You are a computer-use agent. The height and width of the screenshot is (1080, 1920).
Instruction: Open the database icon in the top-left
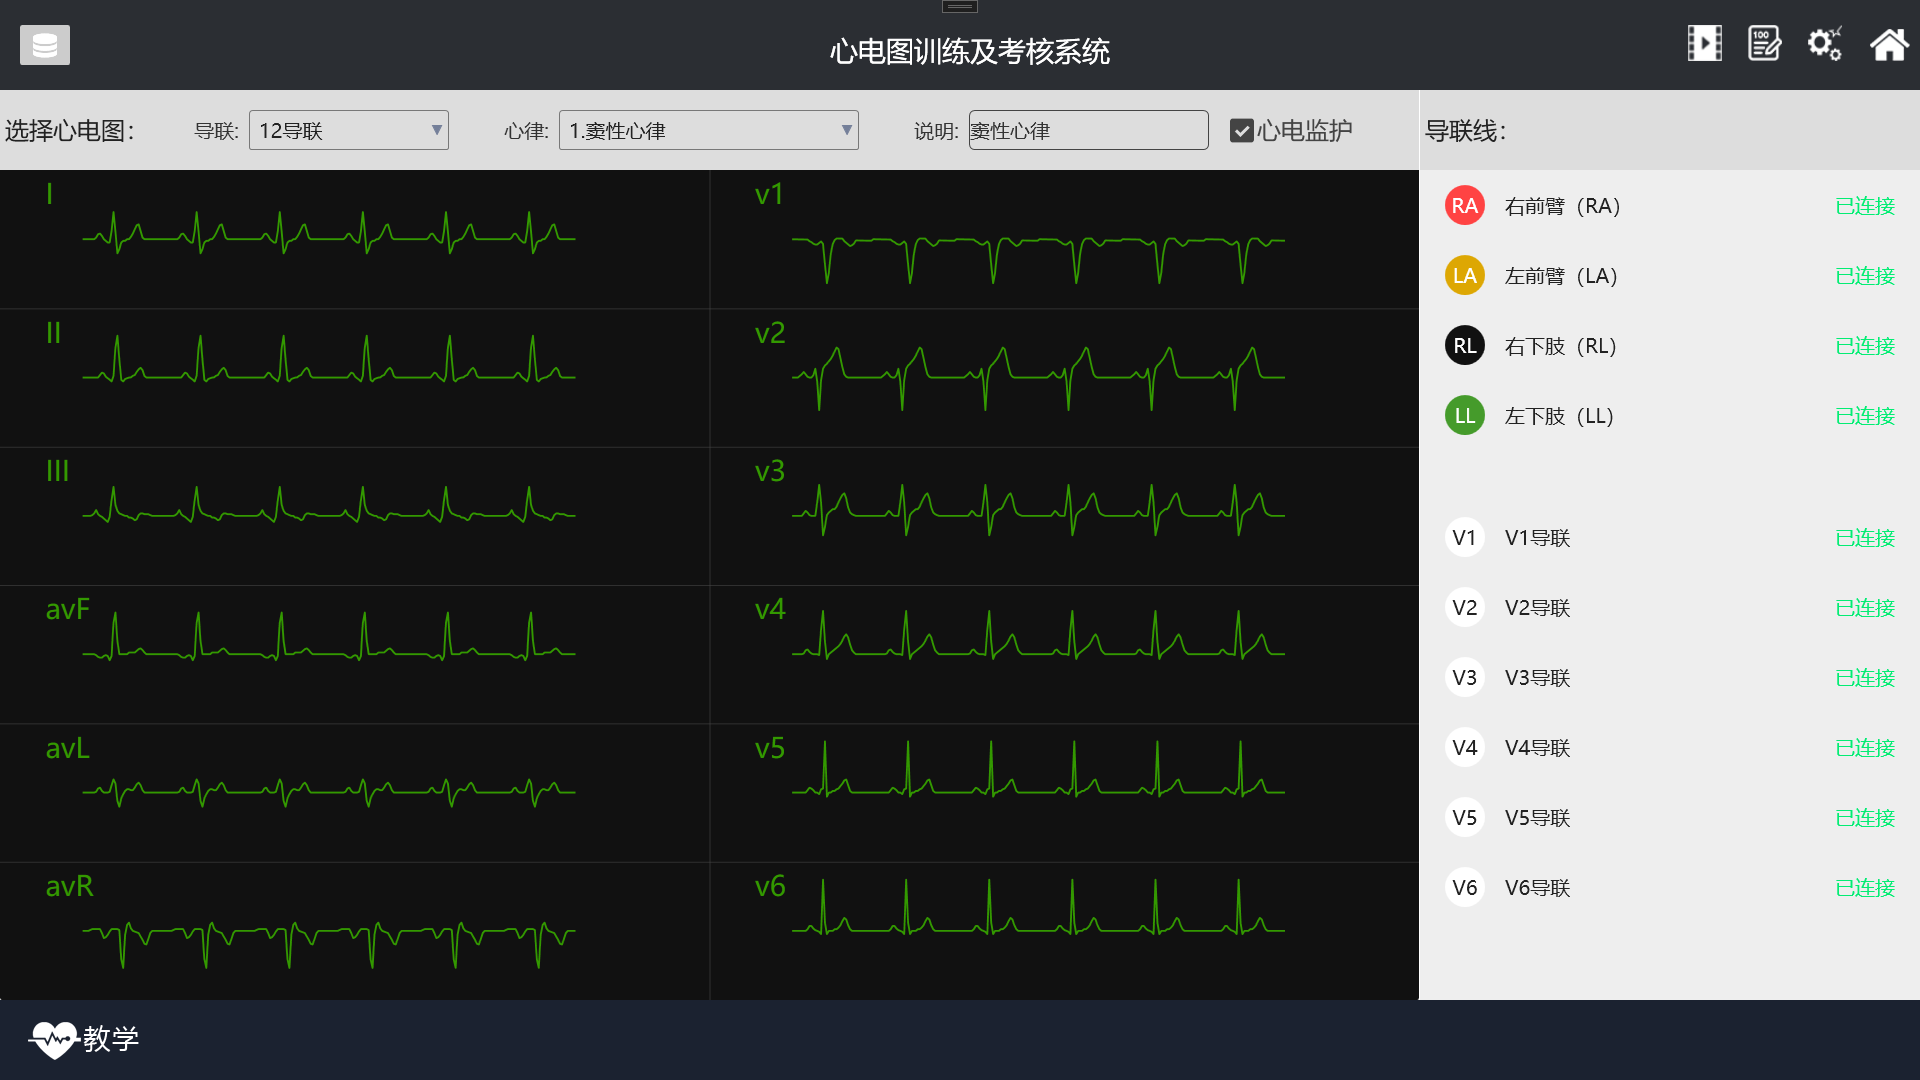pyautogui.click(x=44, y=44)
